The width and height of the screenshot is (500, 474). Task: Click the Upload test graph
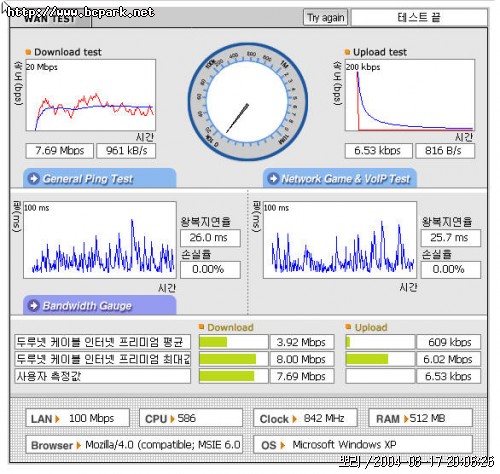[410, 95]
